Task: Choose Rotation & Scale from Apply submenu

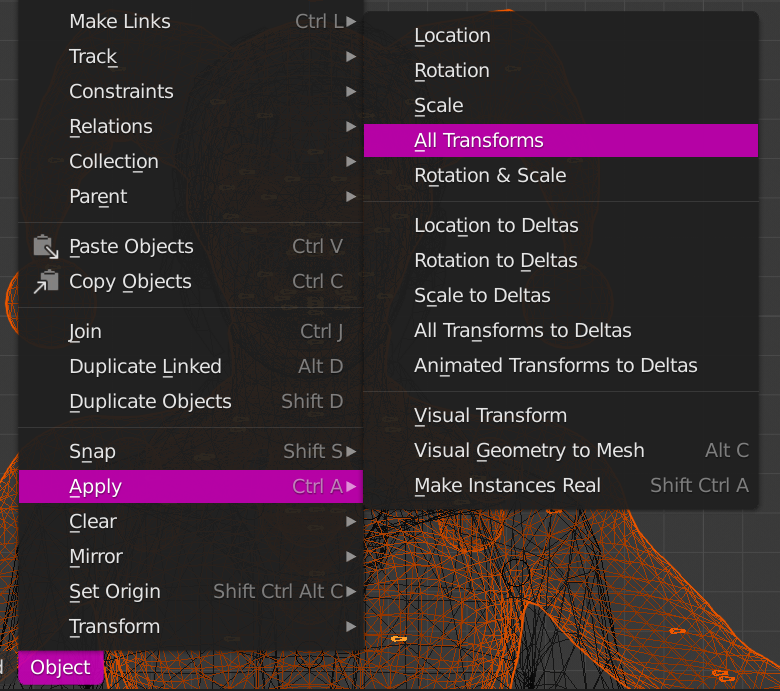Action: (490, 176)
